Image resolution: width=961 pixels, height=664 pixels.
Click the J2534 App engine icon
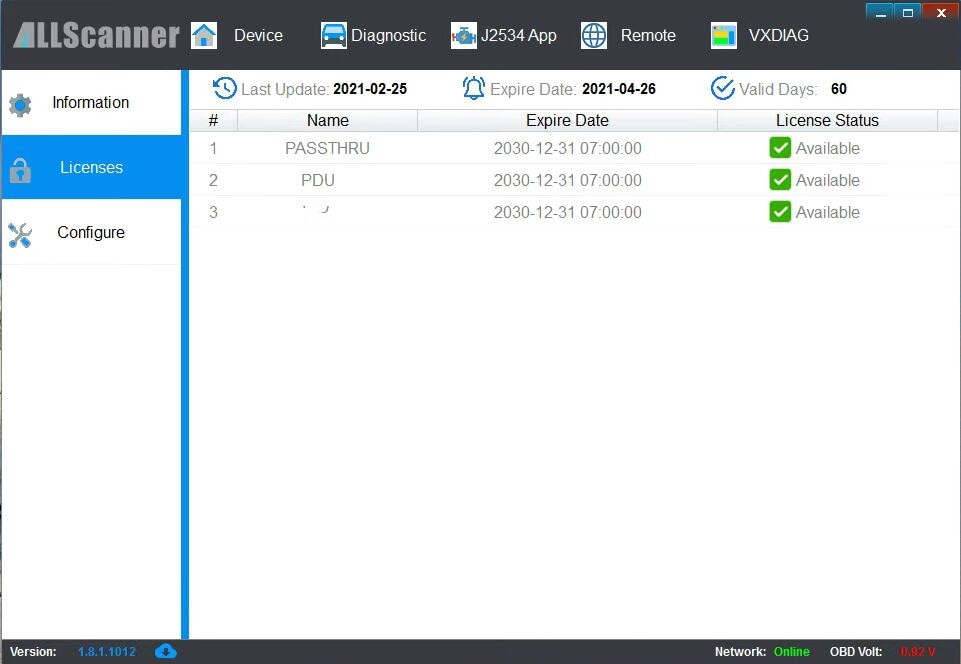[463, 36]
